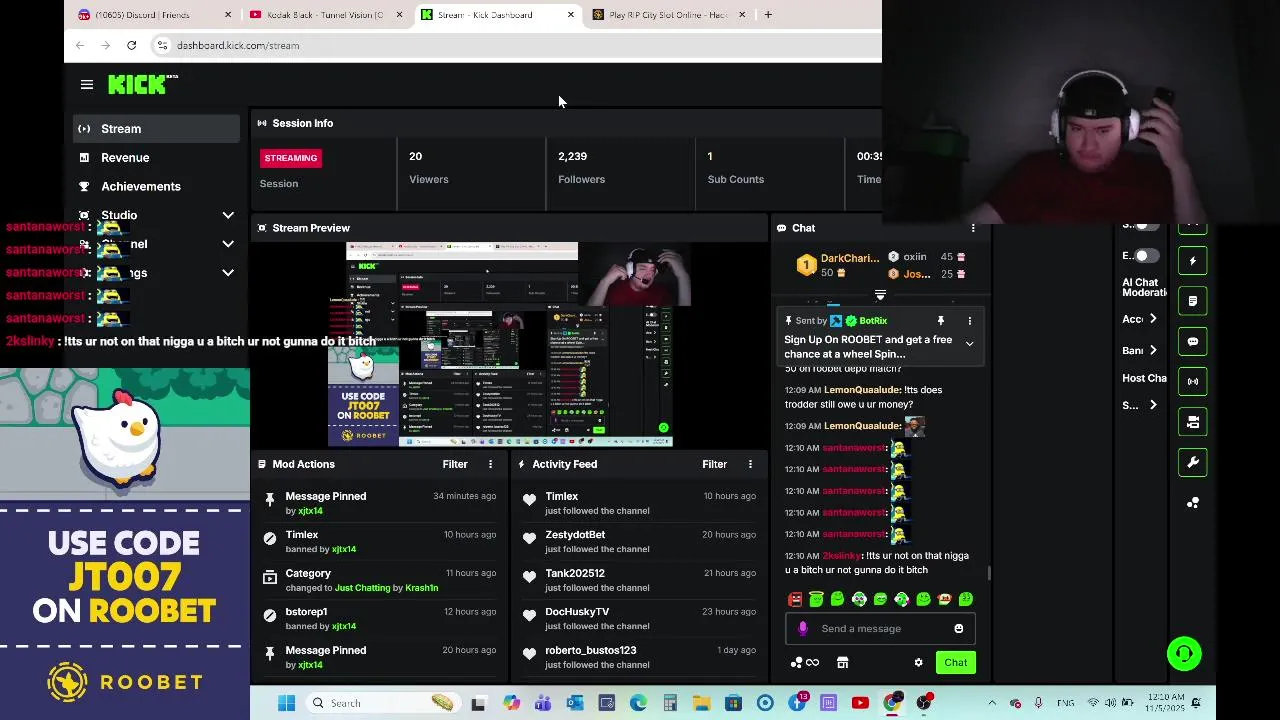Open the shop icon below chat input

tap(842, 662)
